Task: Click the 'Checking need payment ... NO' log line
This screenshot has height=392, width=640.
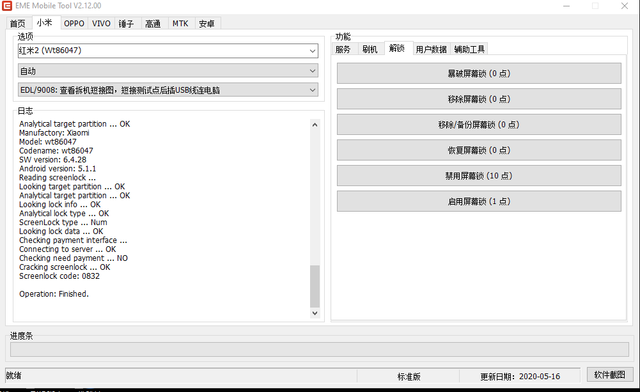Action: click(x=73, y=258)
